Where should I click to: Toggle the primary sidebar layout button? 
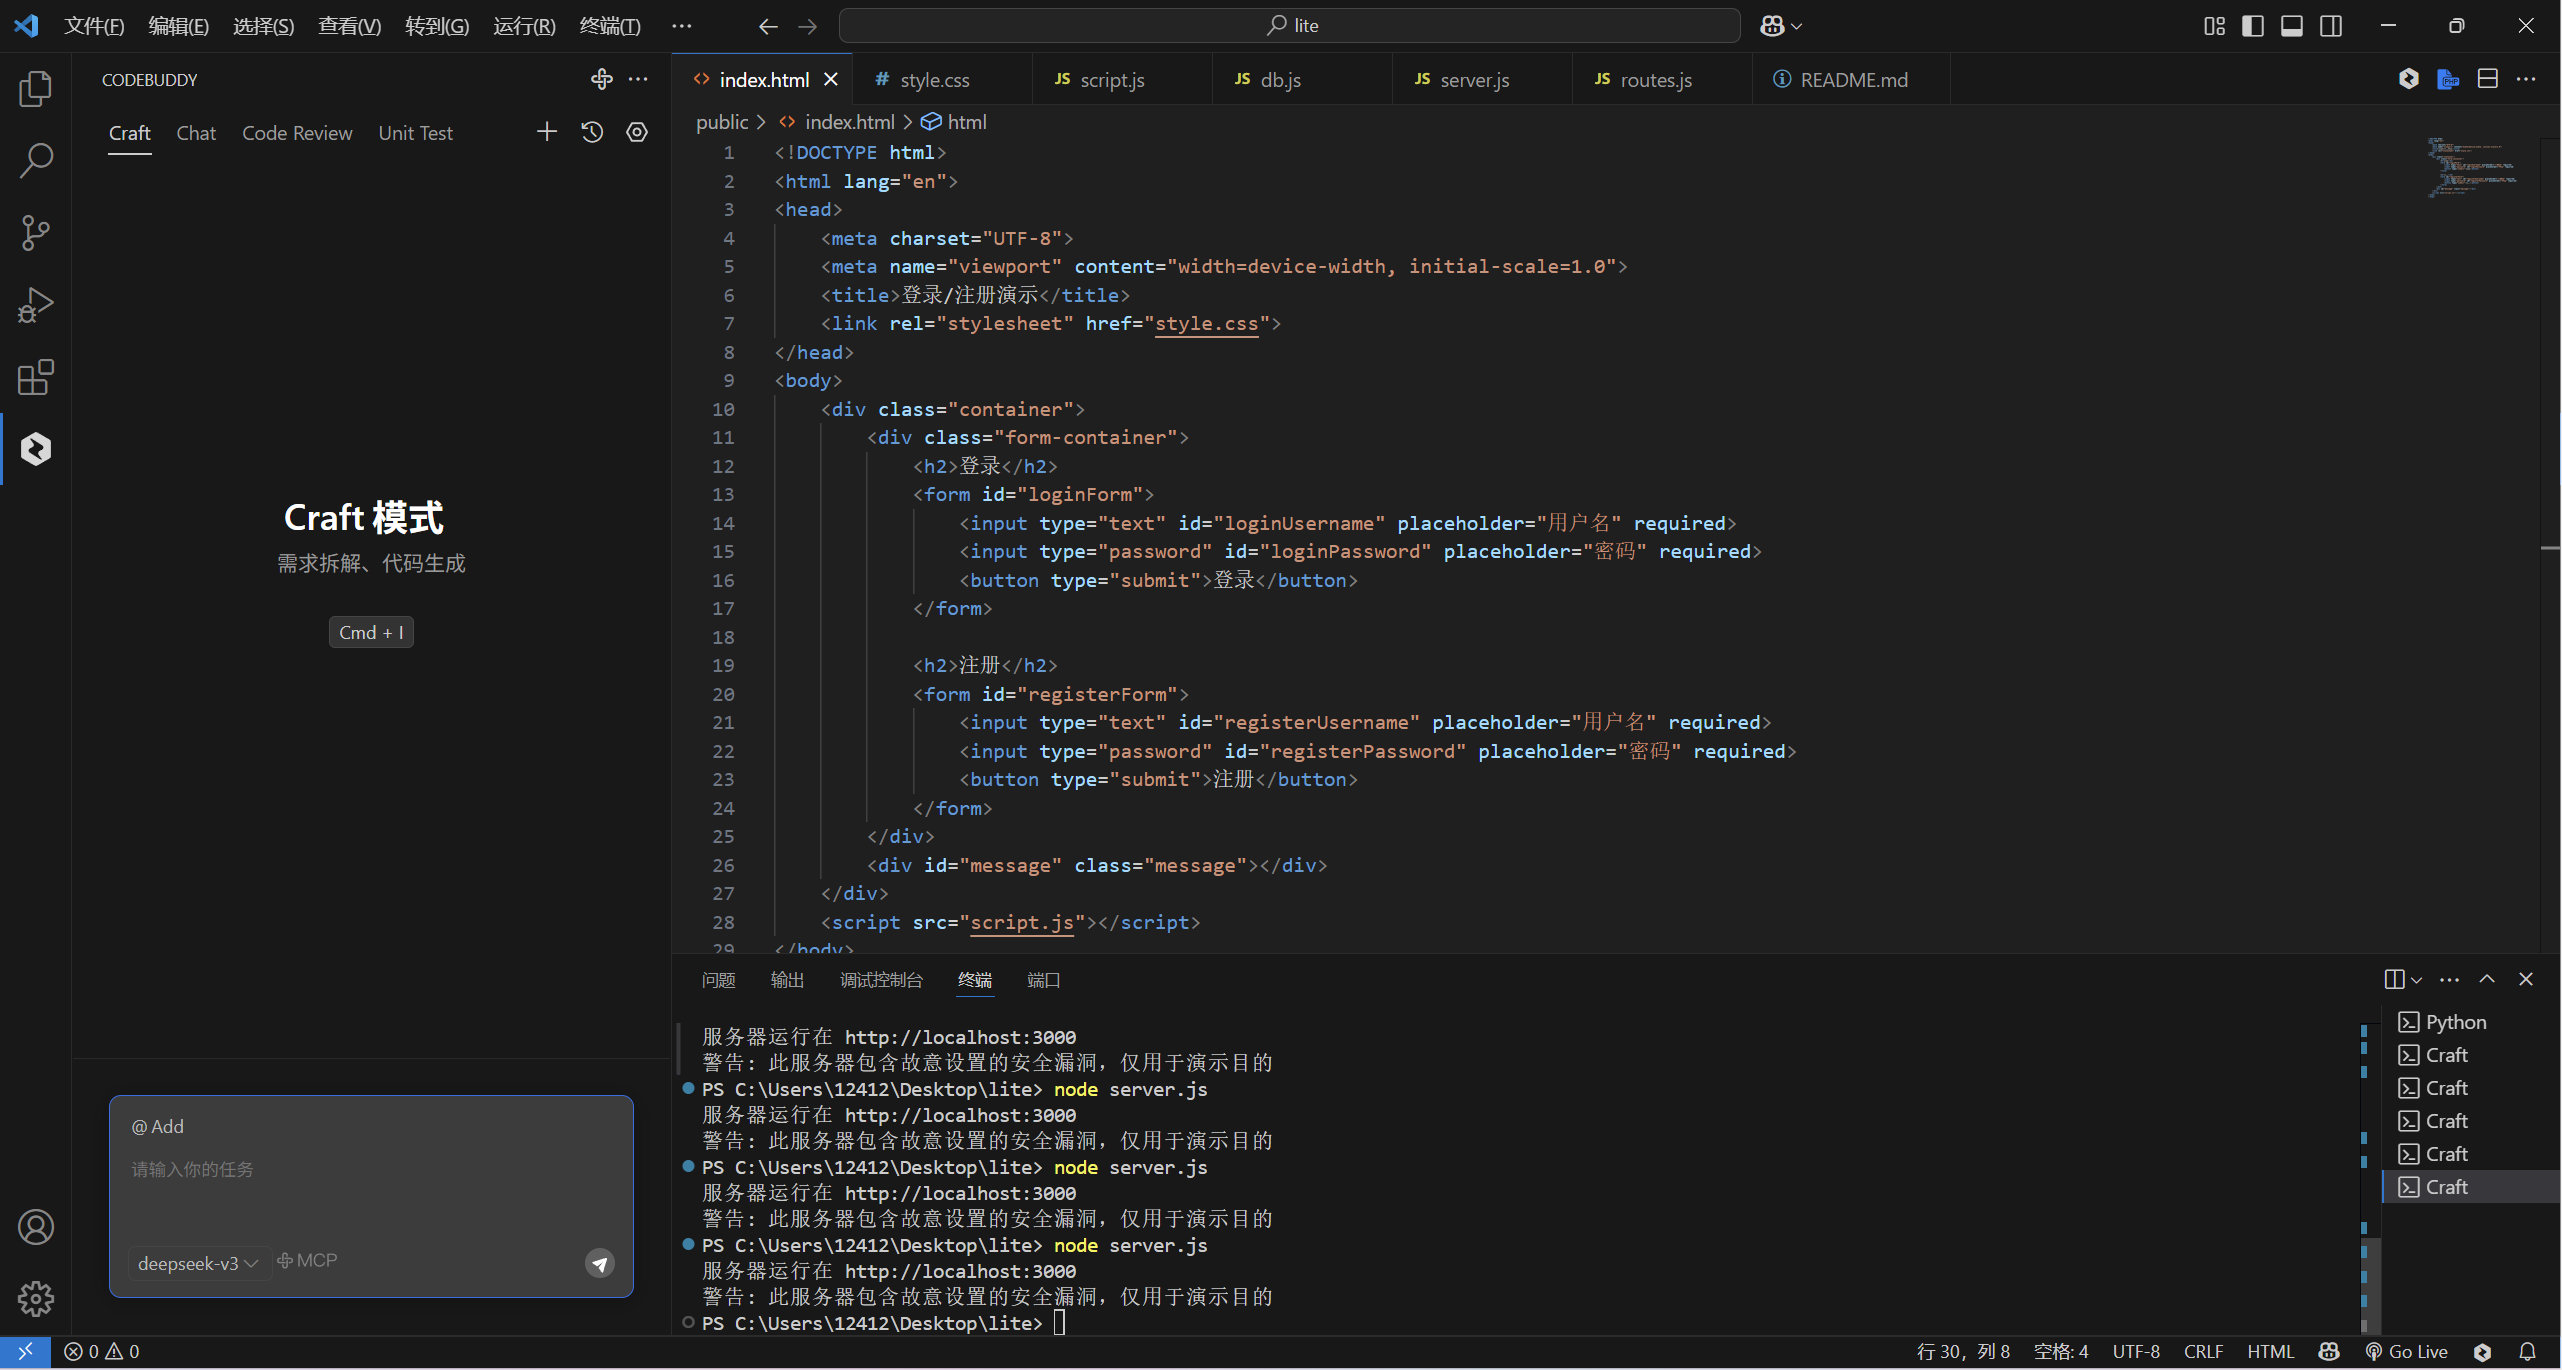(2253, 26)
